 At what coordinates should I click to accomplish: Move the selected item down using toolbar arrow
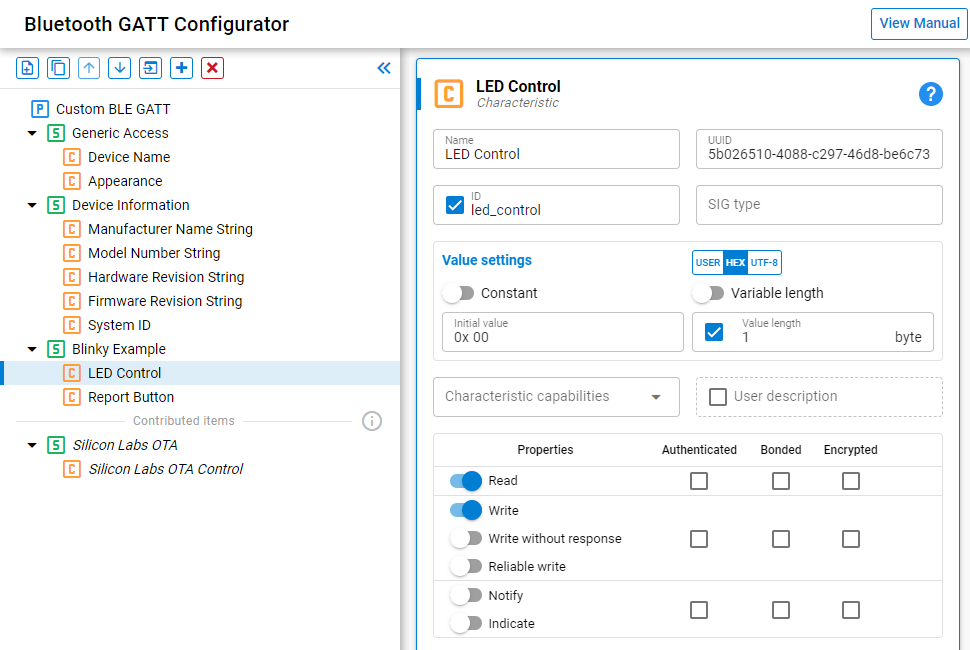point(119,68)
